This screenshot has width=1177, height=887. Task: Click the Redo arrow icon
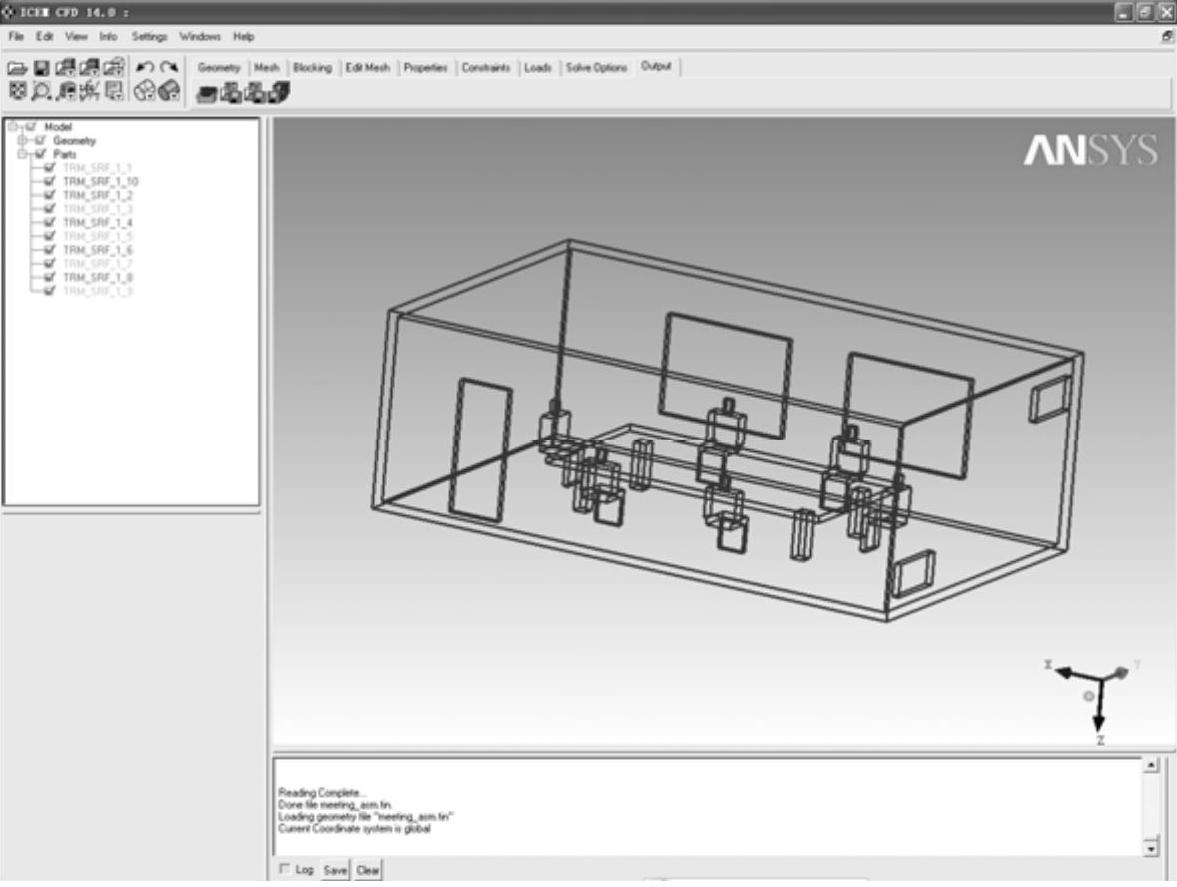[x=167, y=69]
